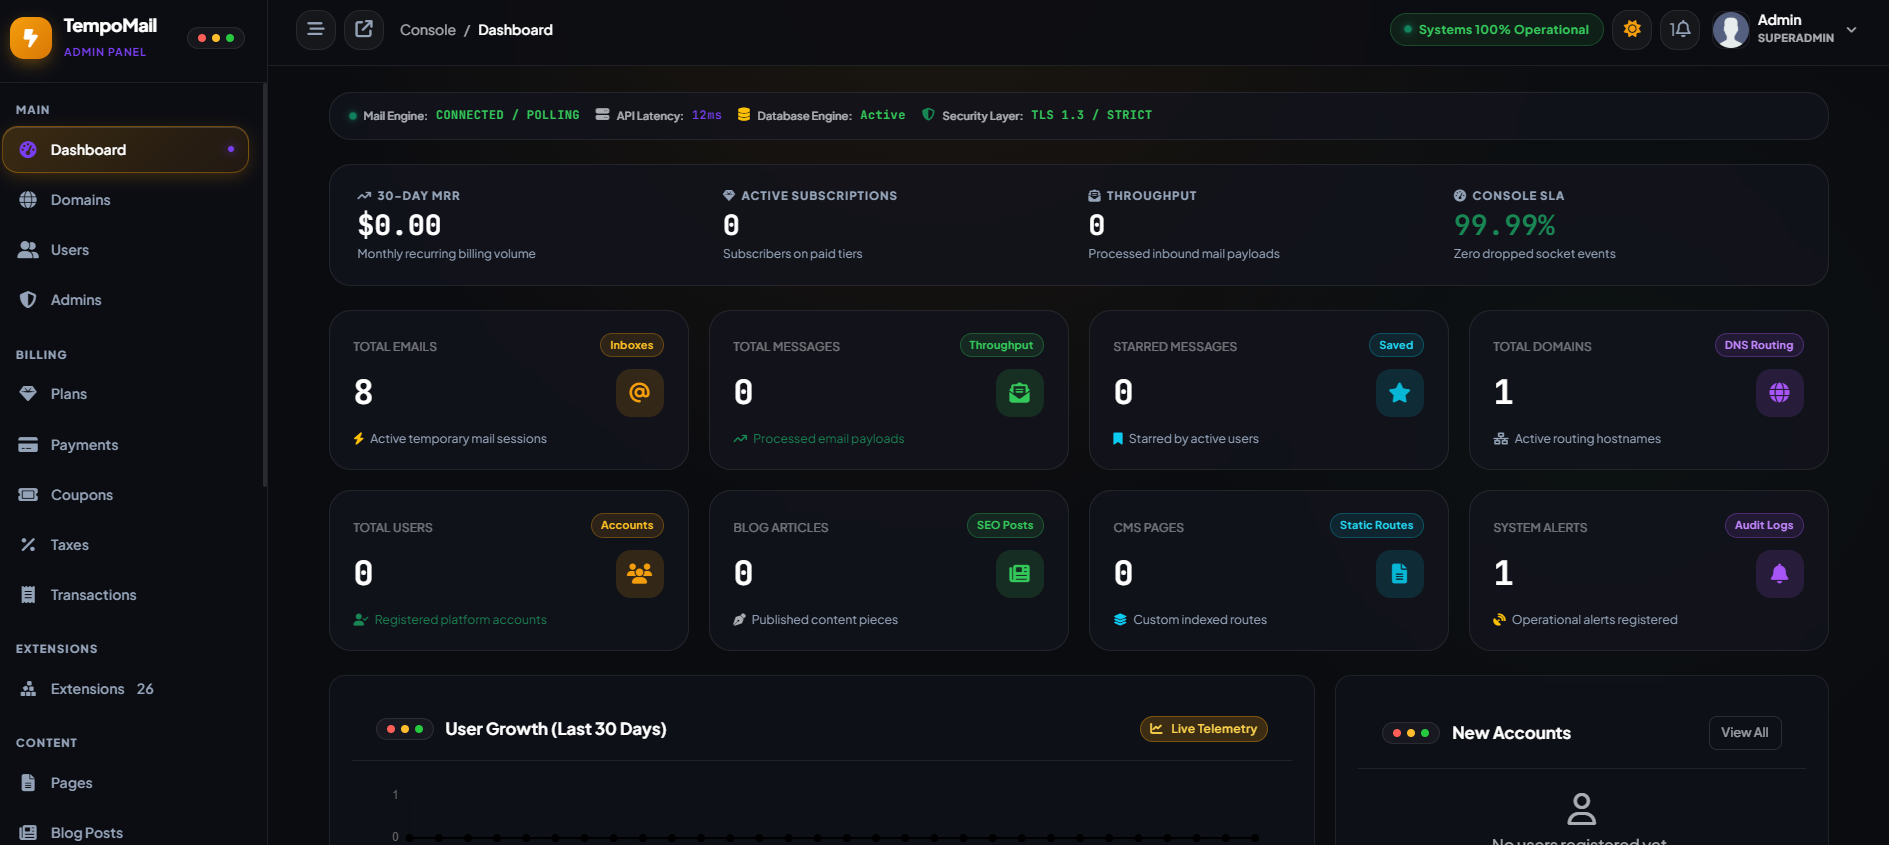
Task: Click the Total Emails at-sign icon
Action: click(640, 393)
